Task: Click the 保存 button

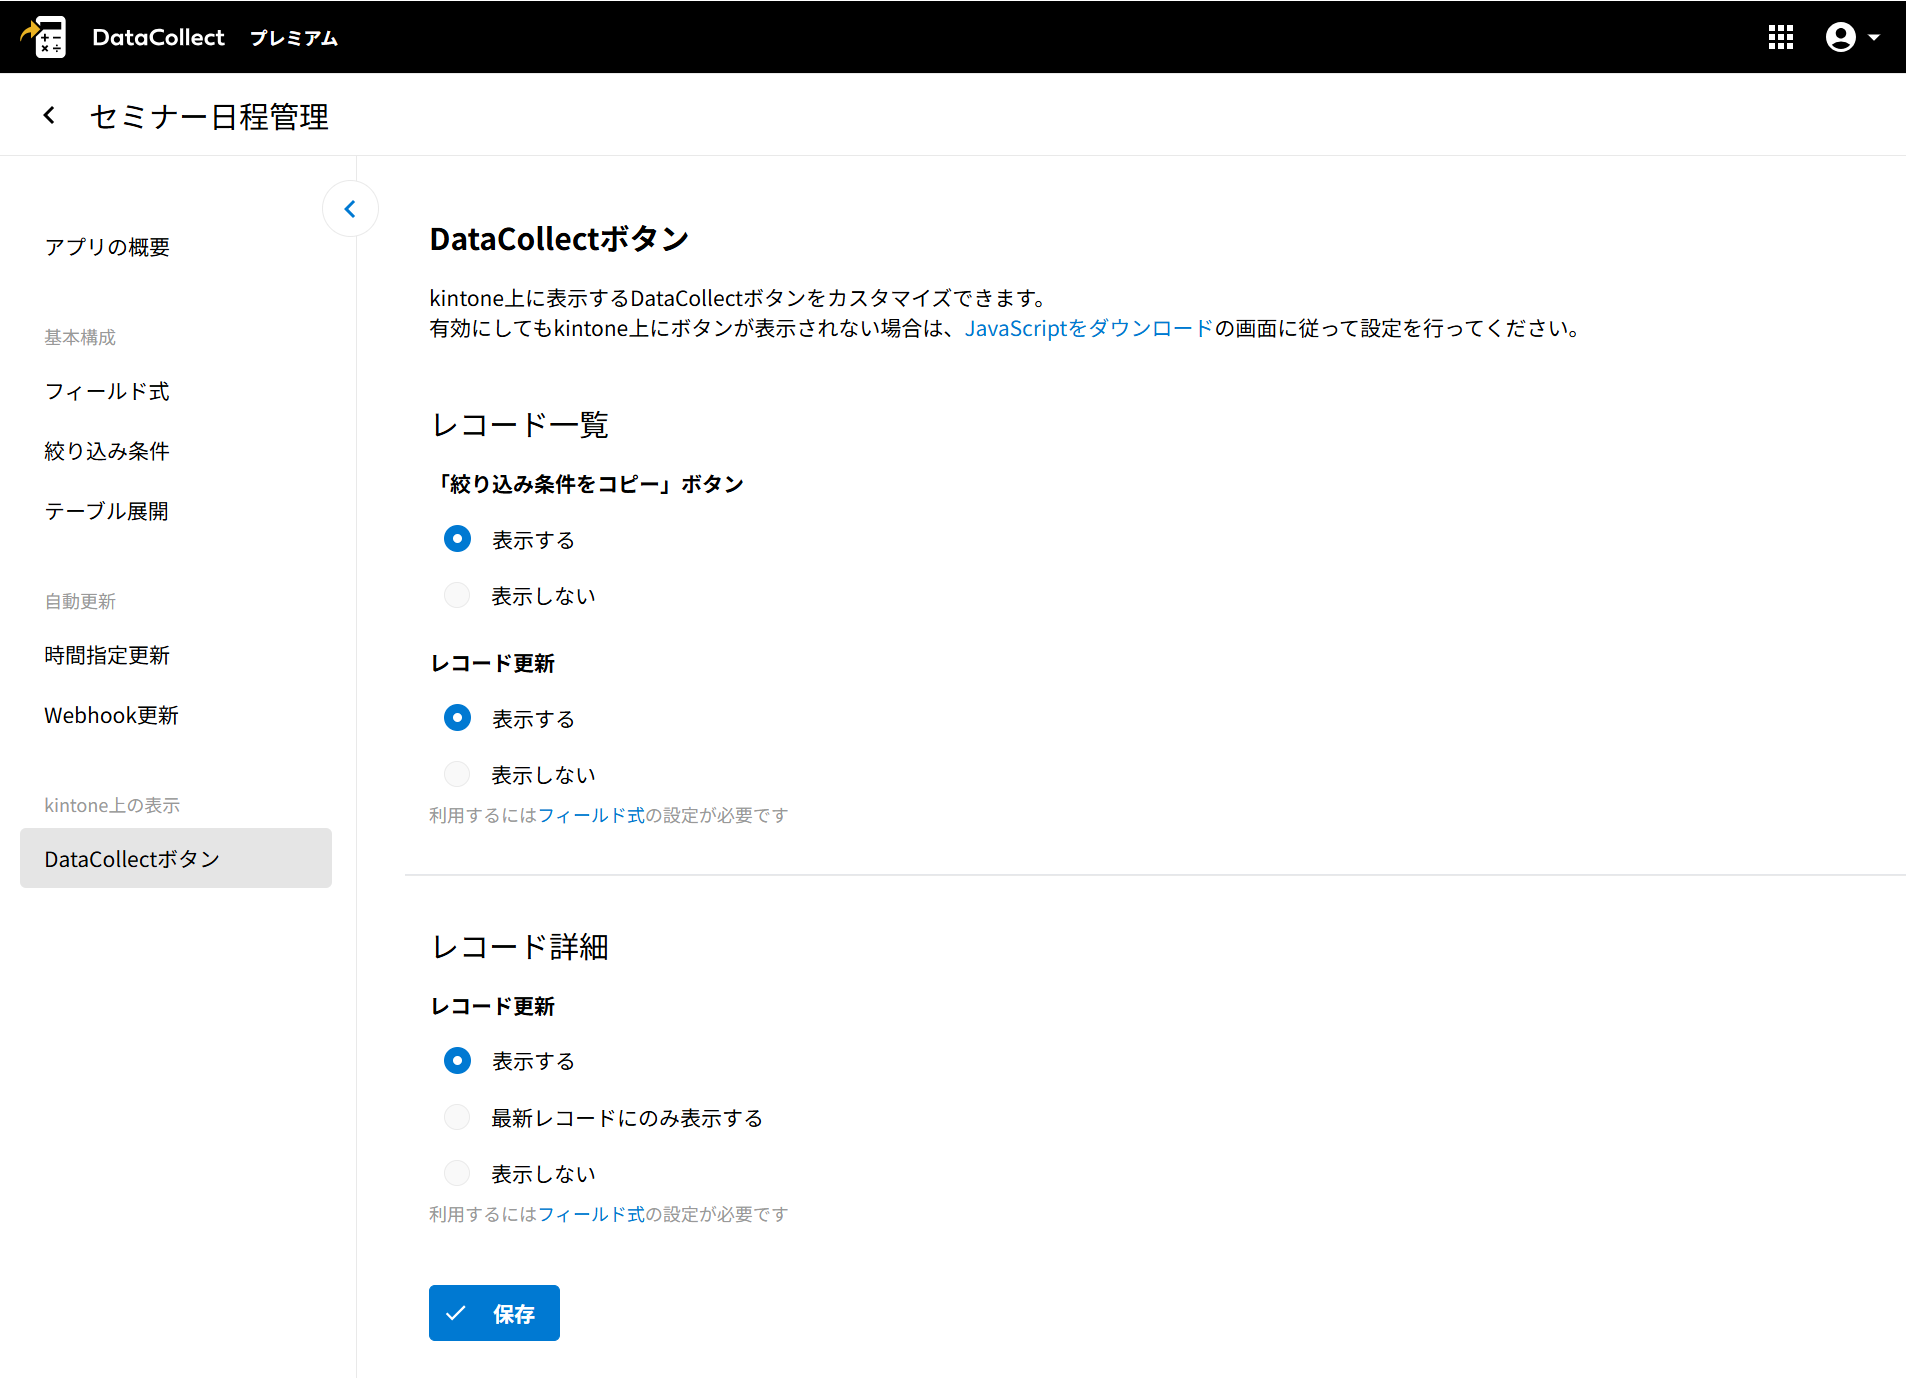Action: [x=494, y=1313]
